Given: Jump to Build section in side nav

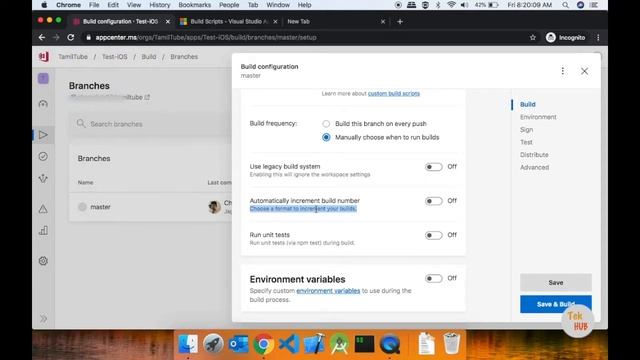Looking at the screenshot, I should coord(527,104).
